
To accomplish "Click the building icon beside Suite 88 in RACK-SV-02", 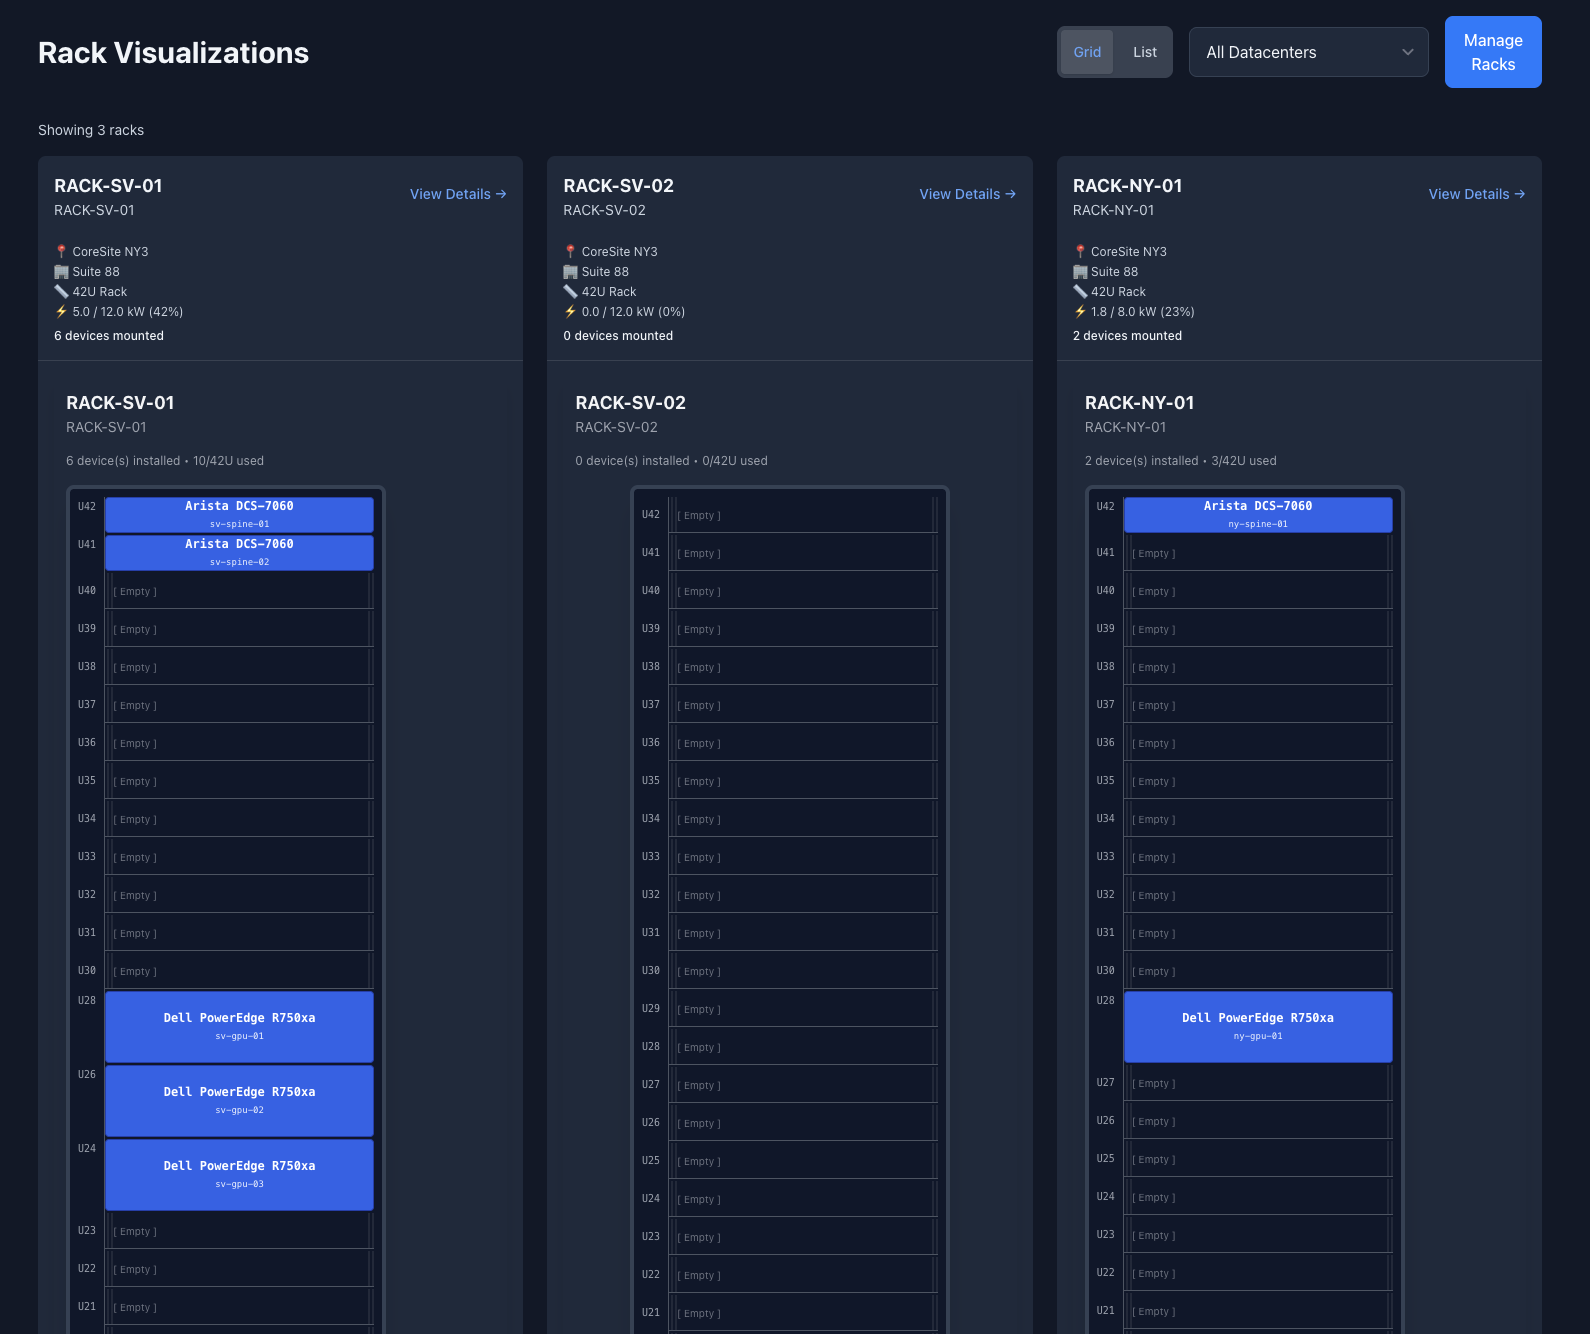I will tap(570, 272).
